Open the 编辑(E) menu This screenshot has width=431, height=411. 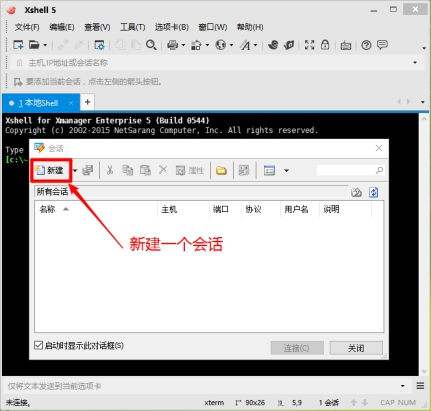[62, 27]
